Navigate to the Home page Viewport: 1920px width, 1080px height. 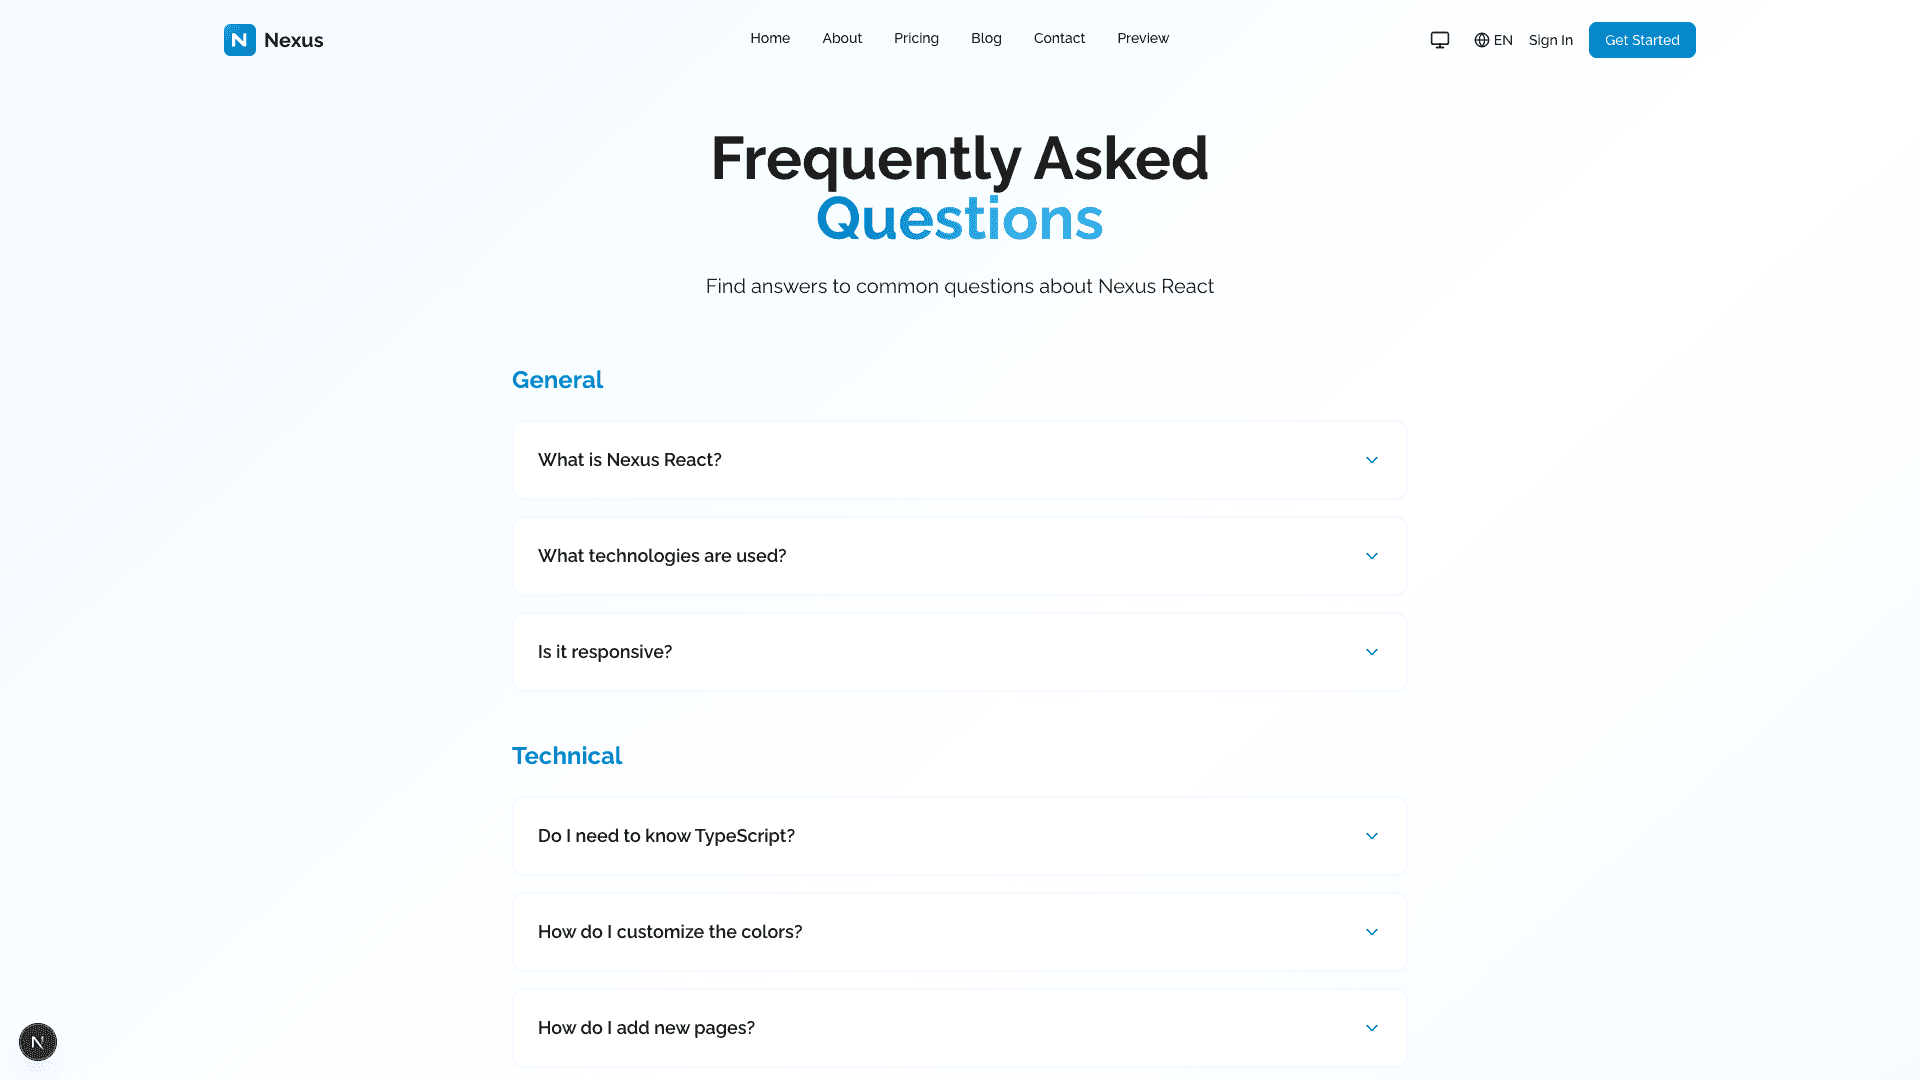coord(770,38)
